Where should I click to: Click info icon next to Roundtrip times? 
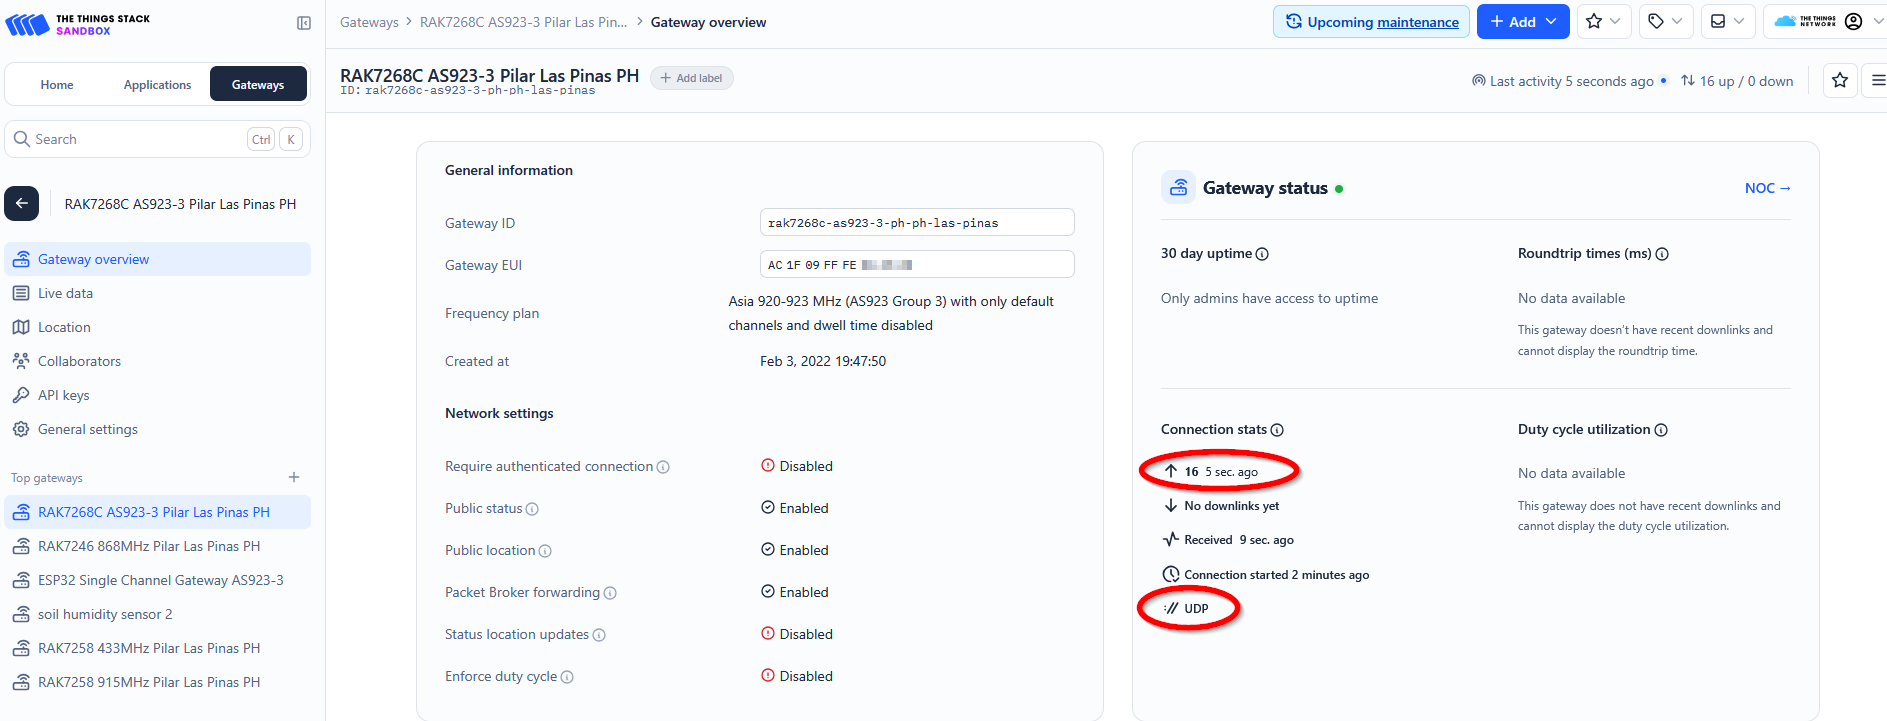click(1662, 254)
